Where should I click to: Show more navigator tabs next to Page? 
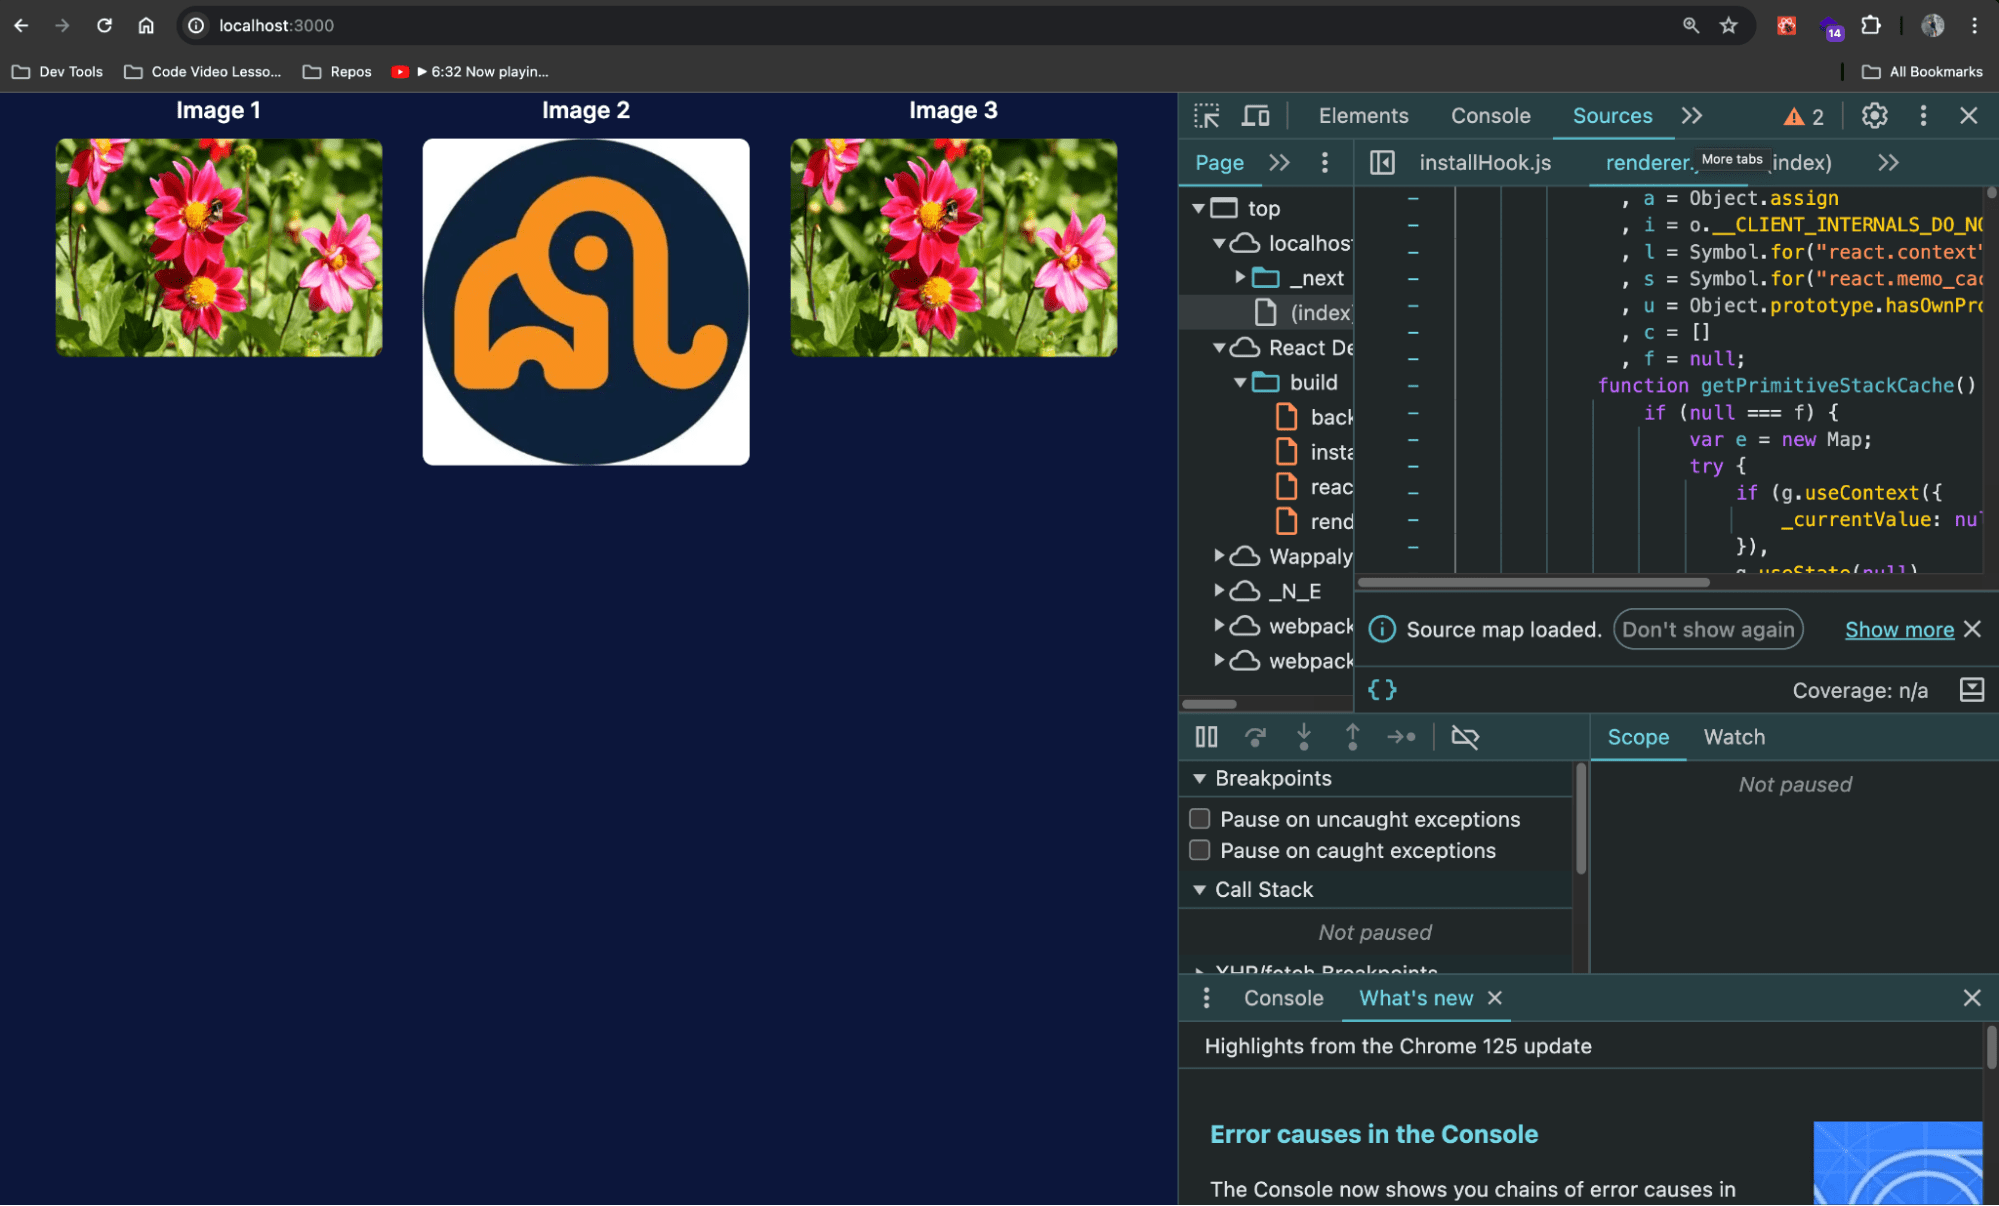pyautogui.click(x=1279, y=162)
